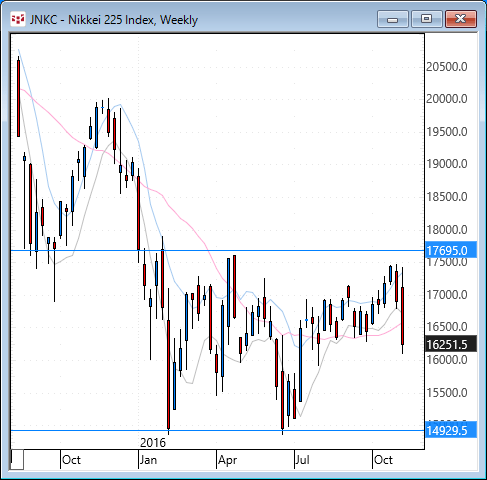Click the 18000.0 price axis label
The image size is (487, 480).
[x=447, y=230]
